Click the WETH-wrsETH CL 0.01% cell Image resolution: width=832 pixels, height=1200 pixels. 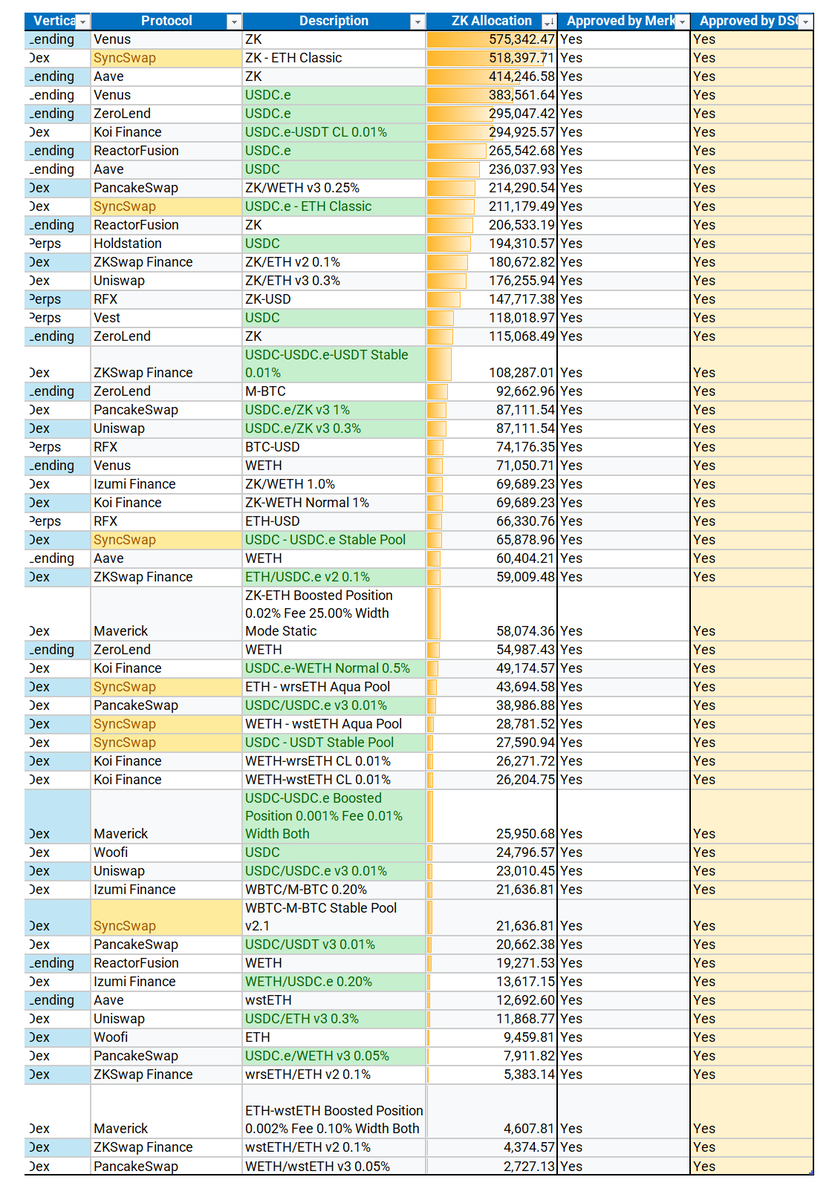point(334,761)
